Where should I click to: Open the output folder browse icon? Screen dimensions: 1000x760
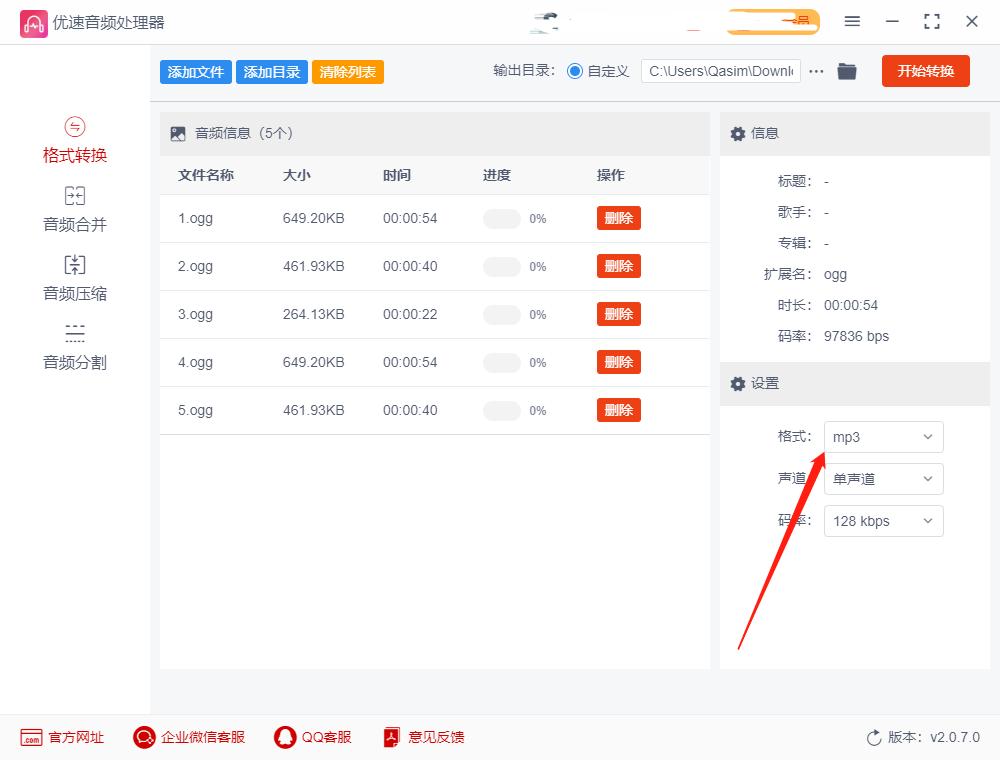pyautogui.click(x=847, y=71)
